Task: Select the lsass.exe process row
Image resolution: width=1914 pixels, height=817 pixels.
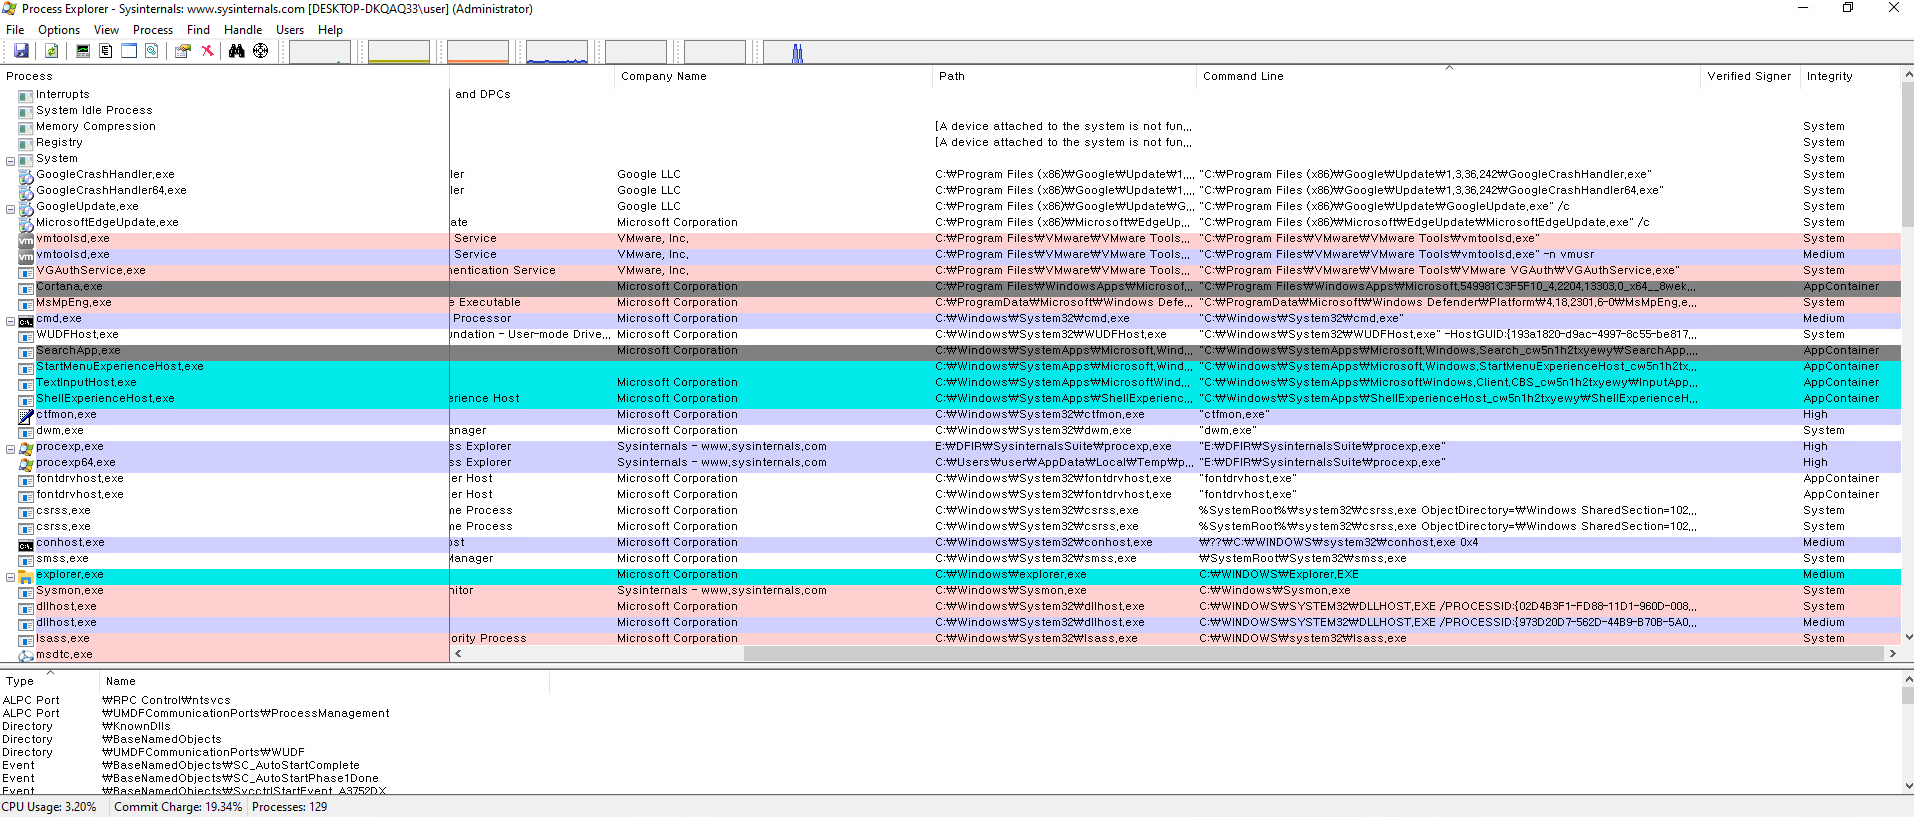Action: [950, 639]
